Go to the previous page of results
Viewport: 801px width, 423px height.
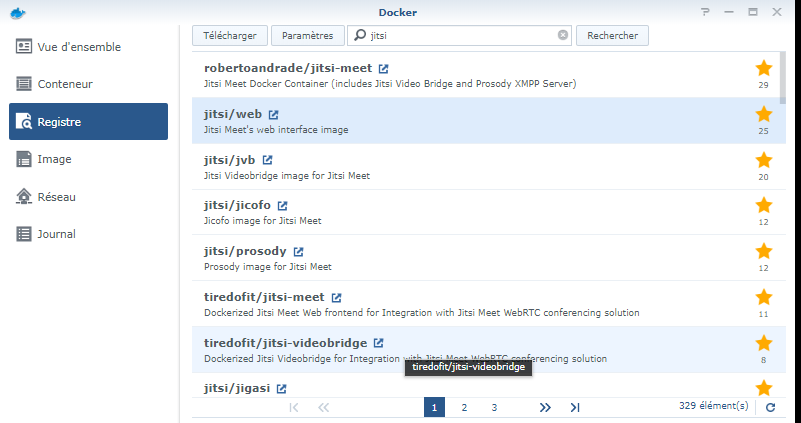click(x=323, y=407)
